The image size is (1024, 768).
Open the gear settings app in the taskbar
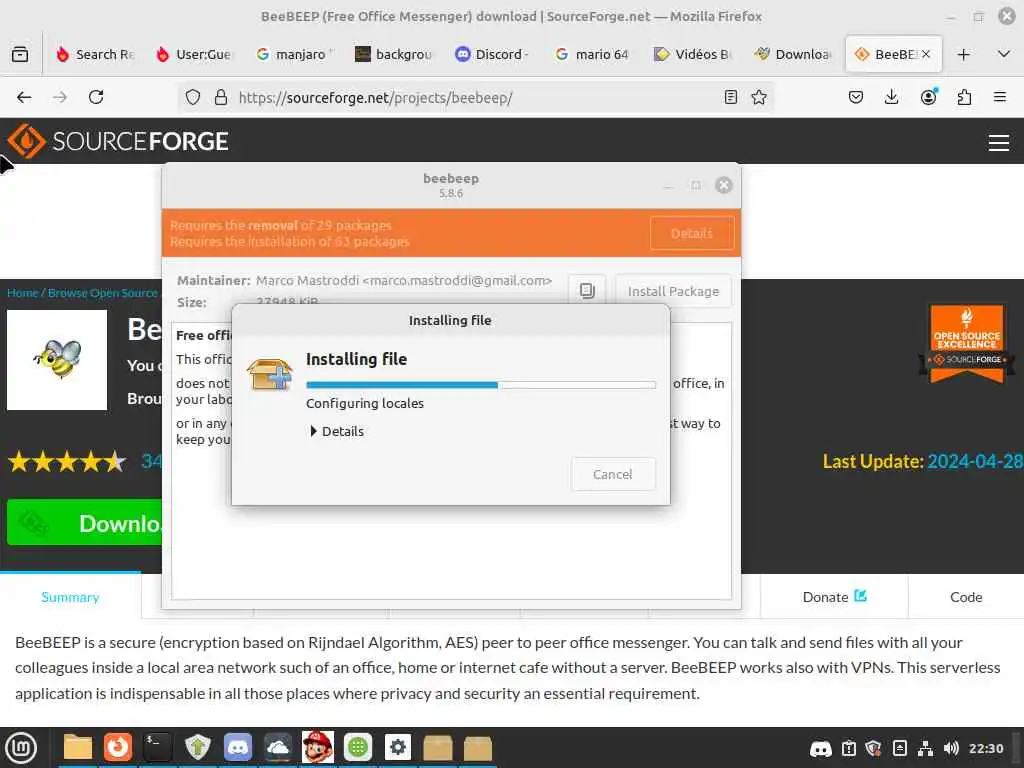[398, 747]
